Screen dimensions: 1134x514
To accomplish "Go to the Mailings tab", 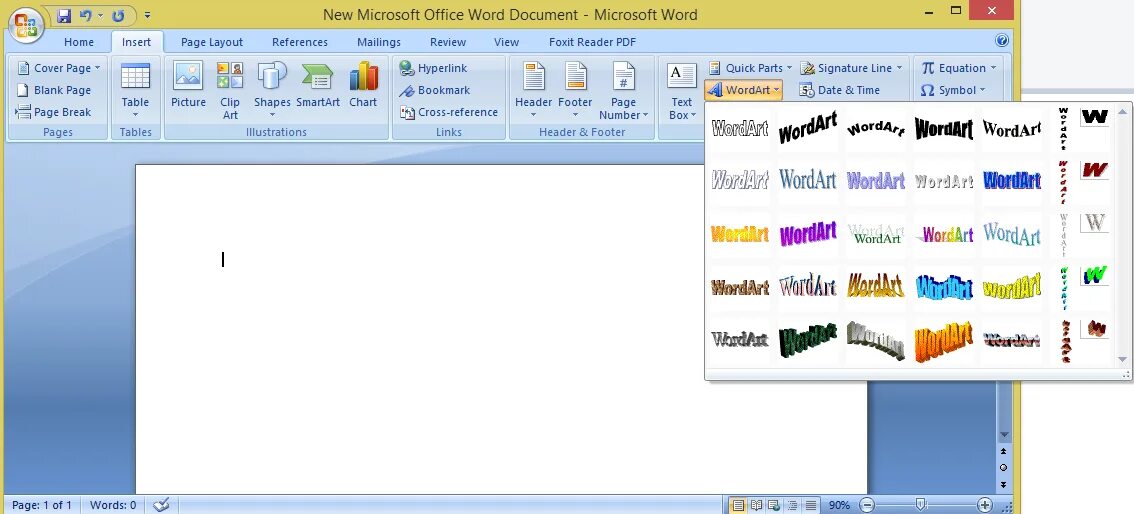I will click(379, 42).
